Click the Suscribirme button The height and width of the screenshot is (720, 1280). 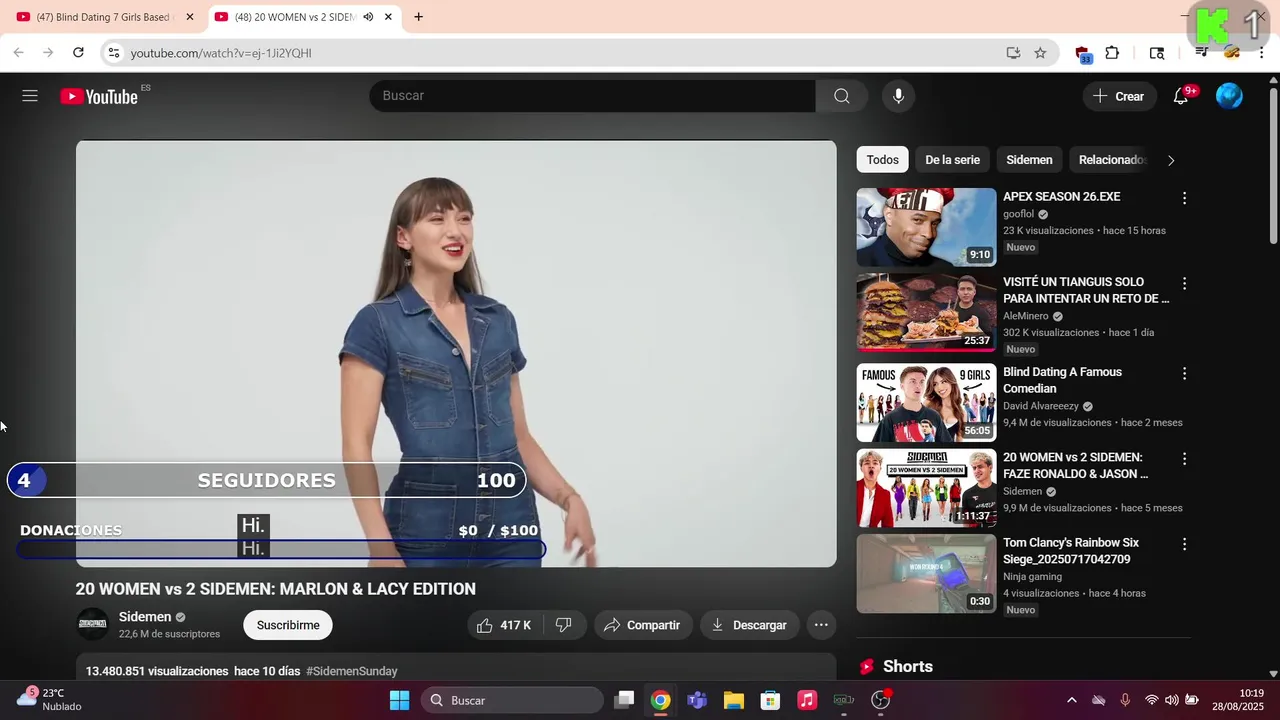click(288, 625)
